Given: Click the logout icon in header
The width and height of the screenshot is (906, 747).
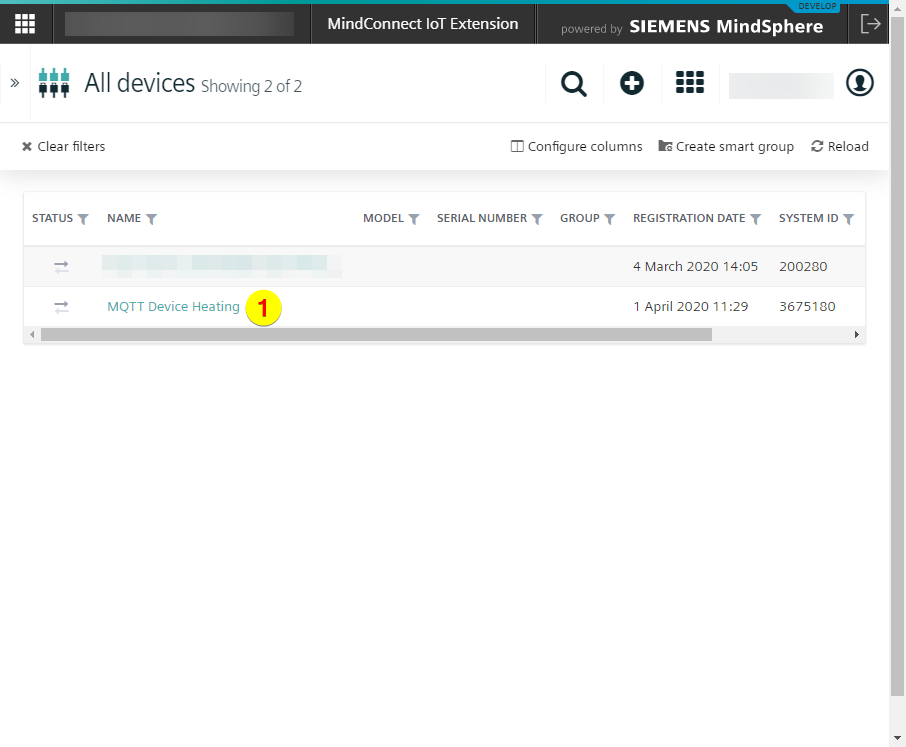Looking at the screenshot, I should [x=870, y=24].
